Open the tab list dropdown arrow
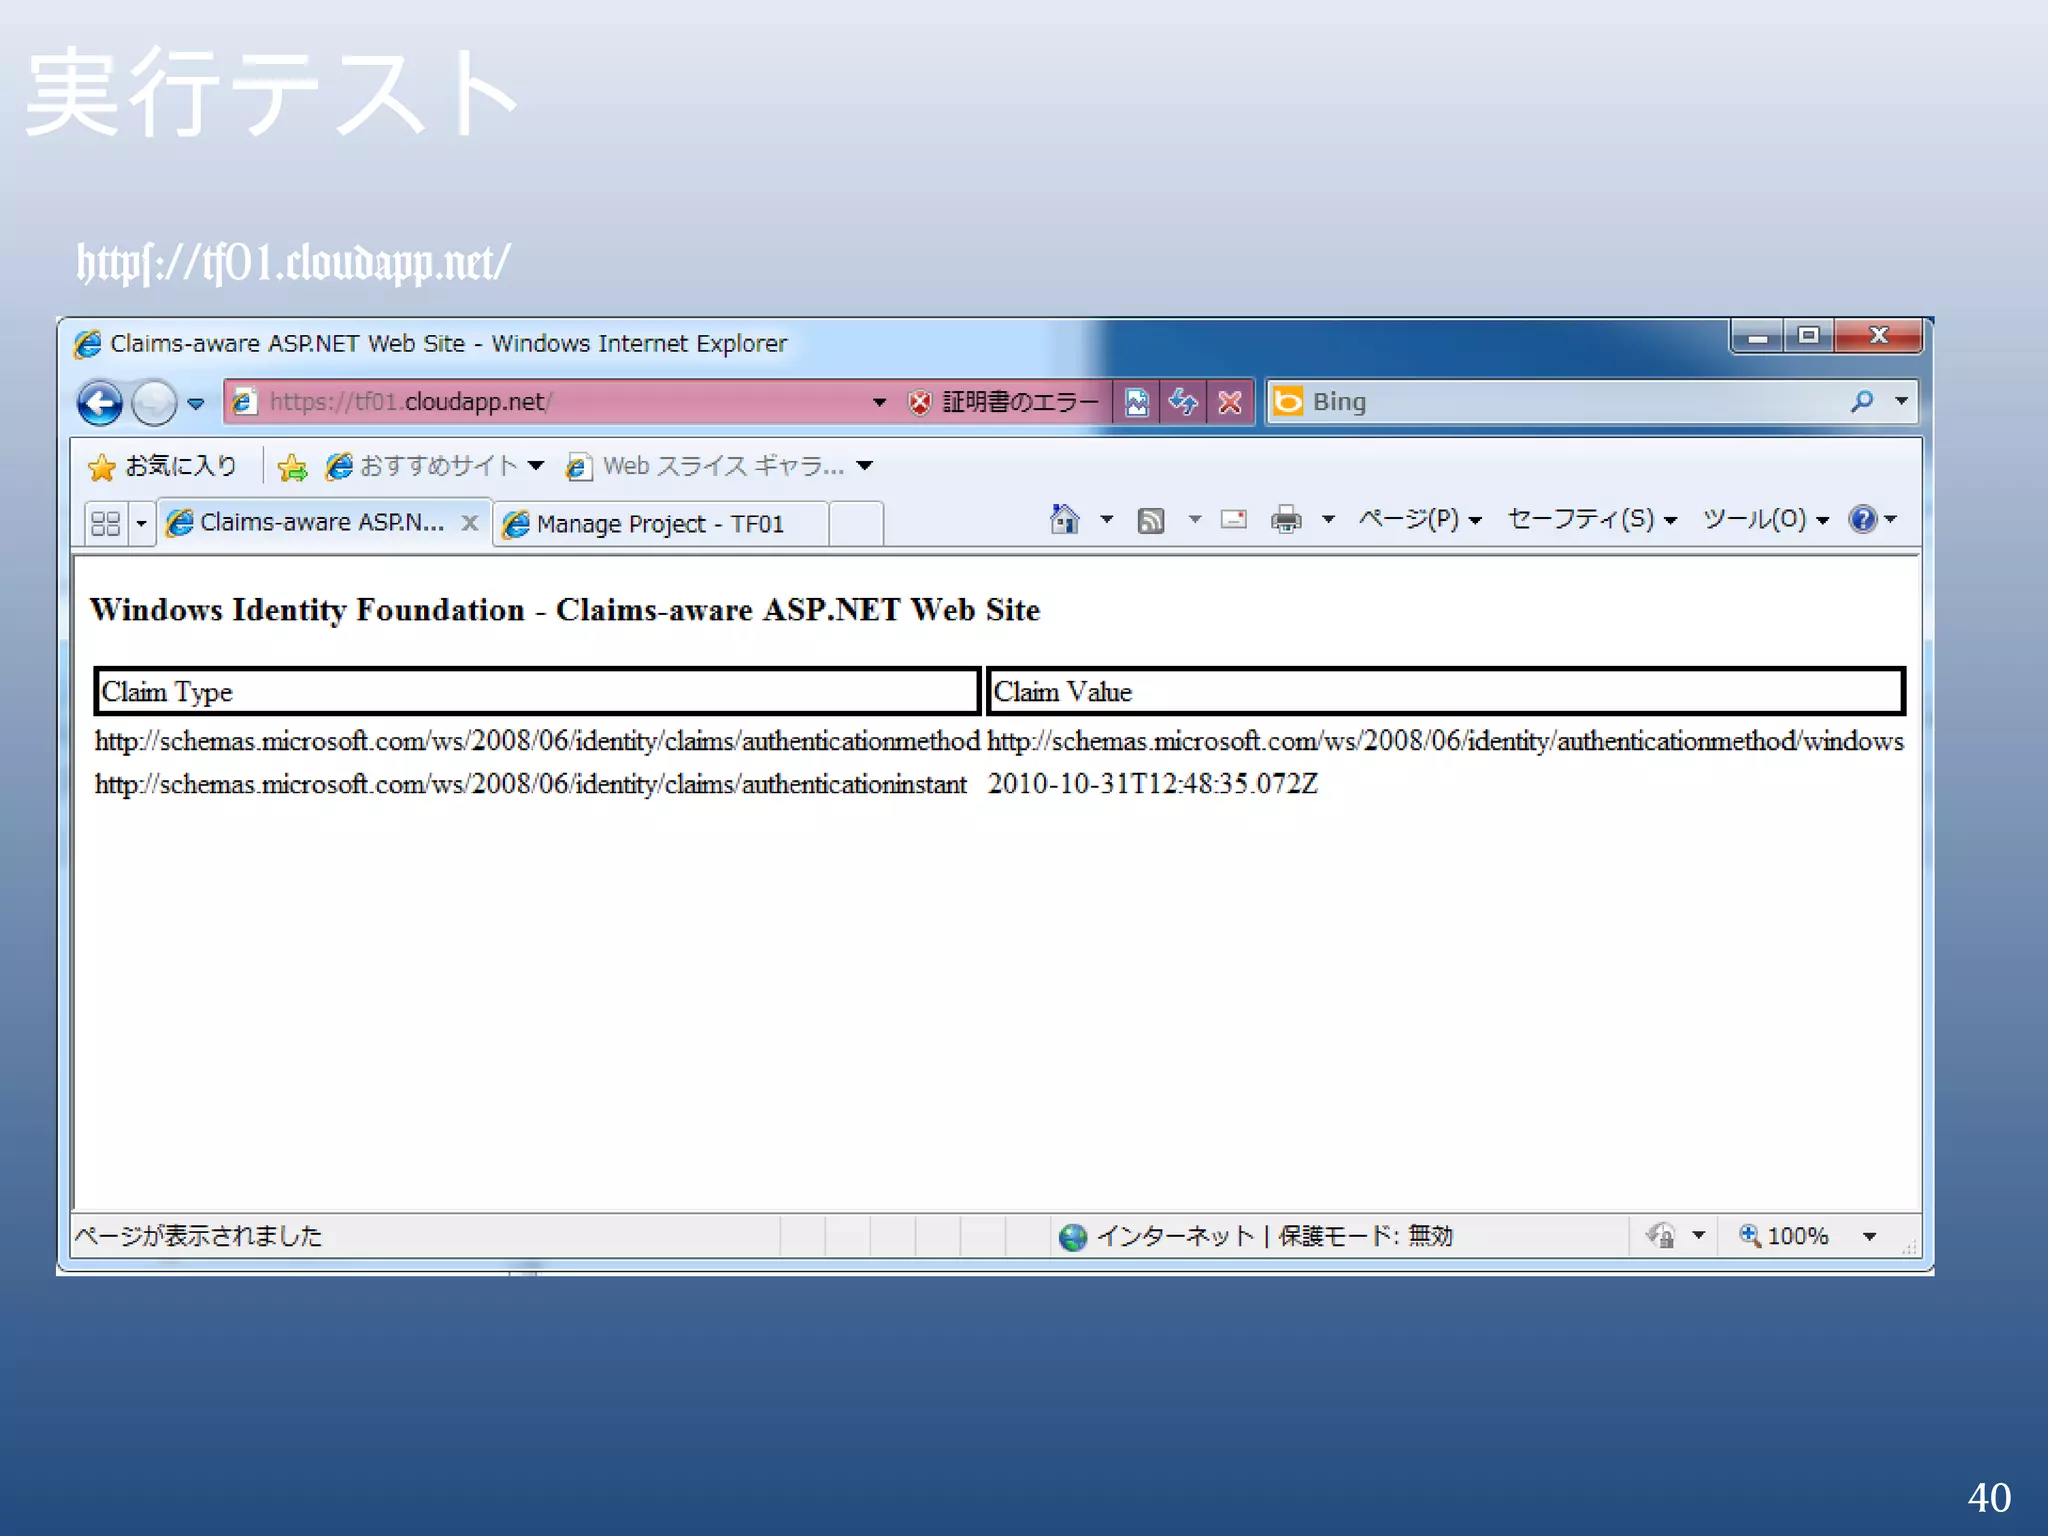 pyautogui.click(x=141, y=524)
